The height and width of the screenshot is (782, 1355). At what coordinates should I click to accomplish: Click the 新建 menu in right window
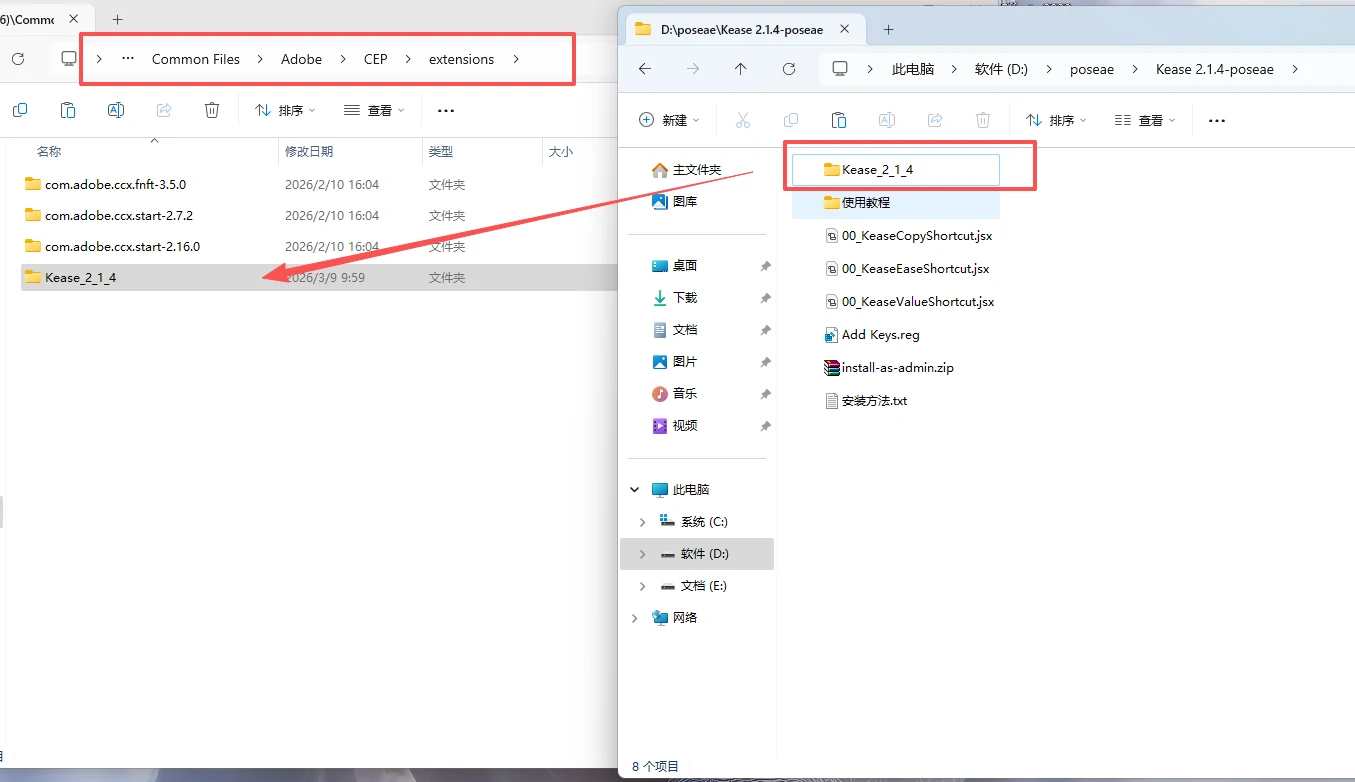click(x=669, y=119)
